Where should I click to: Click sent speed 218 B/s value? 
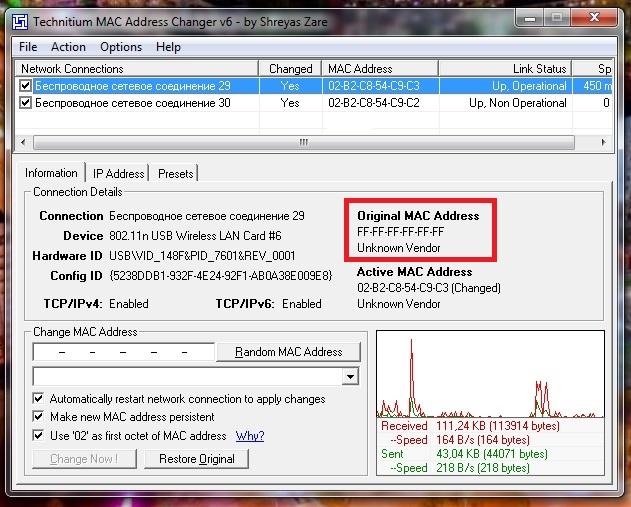click(x=483, y=468)
